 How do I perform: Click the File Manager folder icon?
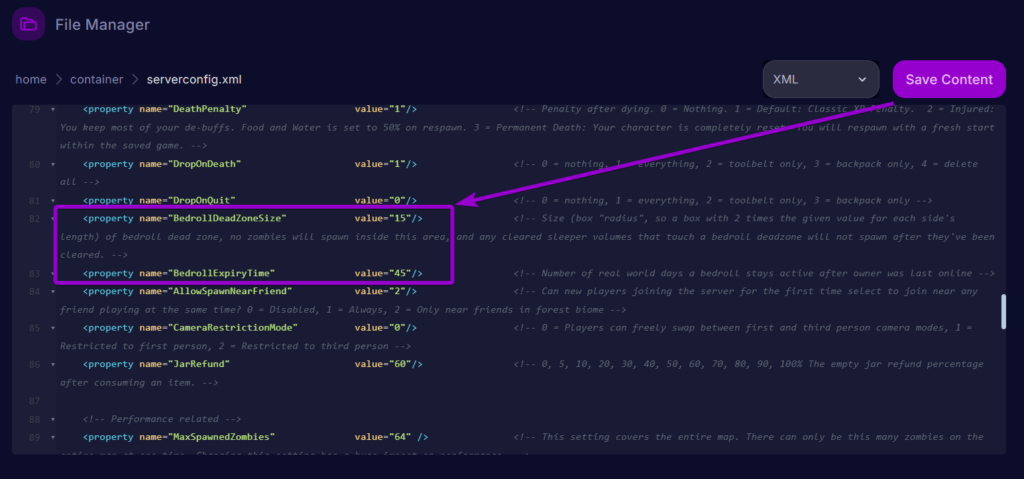(28, 24)
